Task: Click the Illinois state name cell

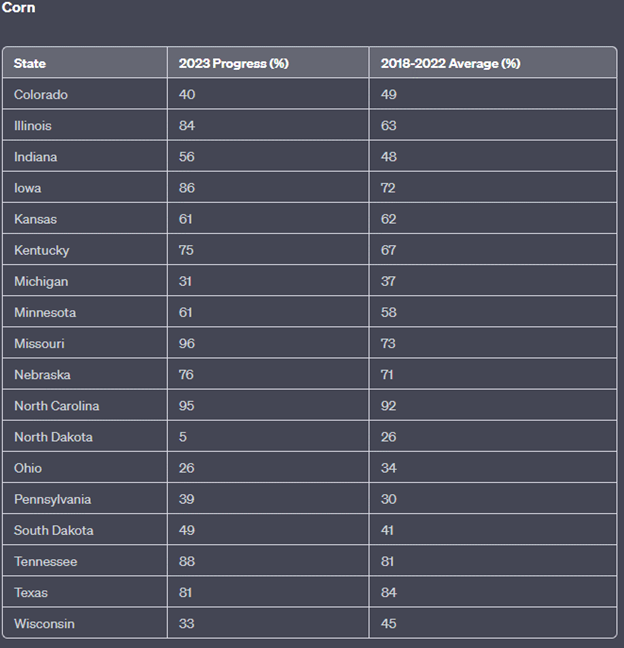Action: 33,126
